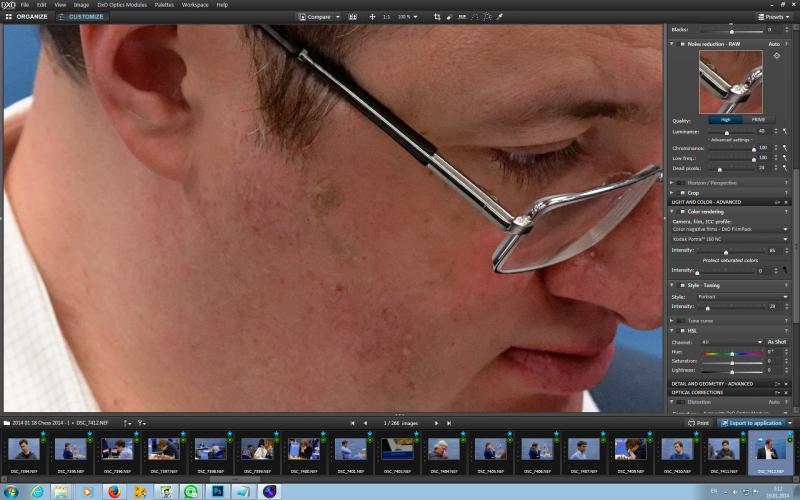Open help for the Noise reduction palette
Viewport: 800px width, 500px height.
coord(786,44)
